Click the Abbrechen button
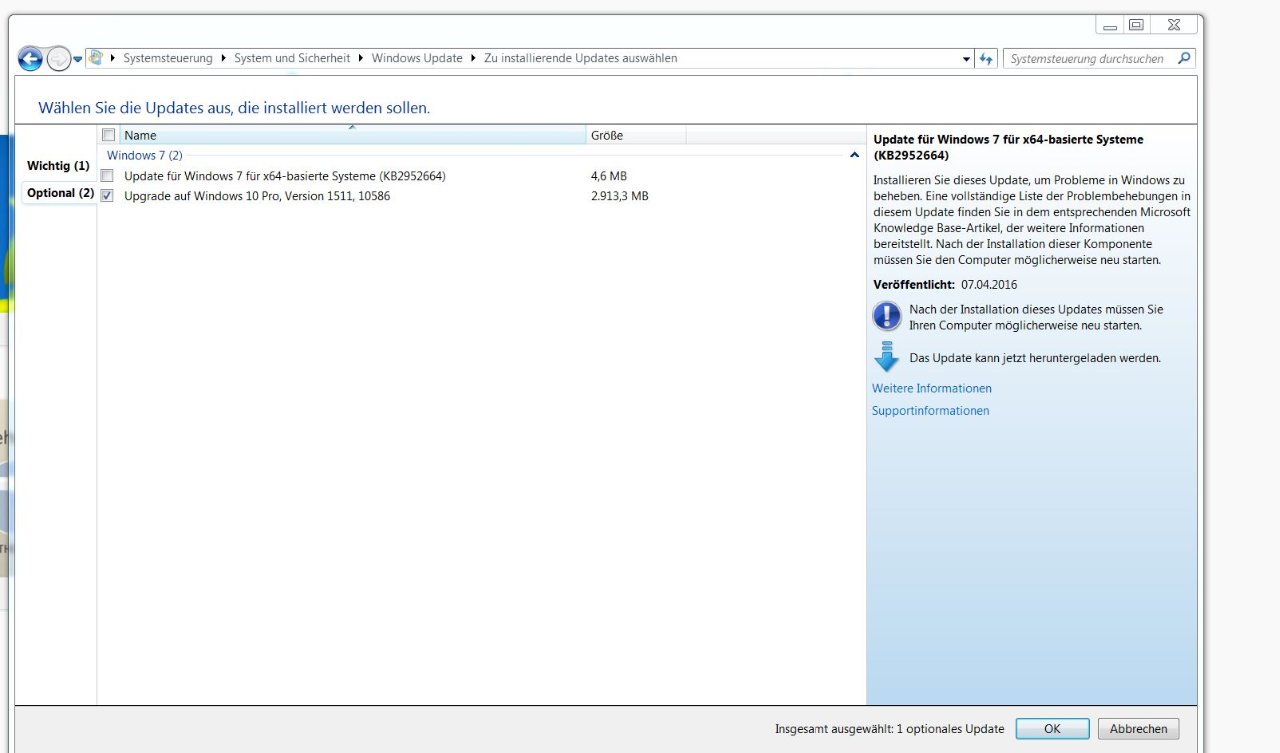Image resolution: width=1280 pixels, height=753 pixels. 1138,729
